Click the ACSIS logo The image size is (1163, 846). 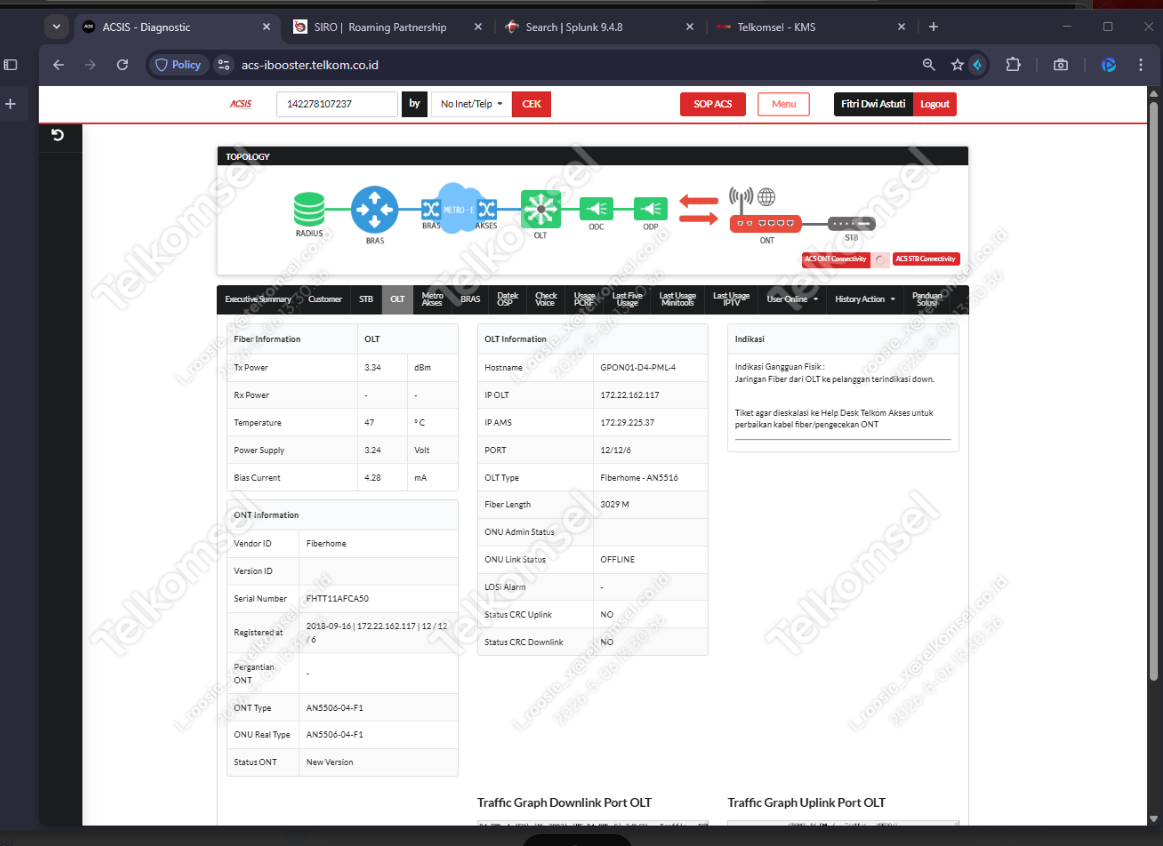click(240, 104)
